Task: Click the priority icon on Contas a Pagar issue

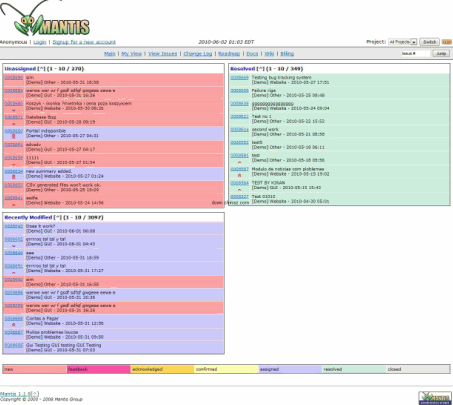Action: 14,324
